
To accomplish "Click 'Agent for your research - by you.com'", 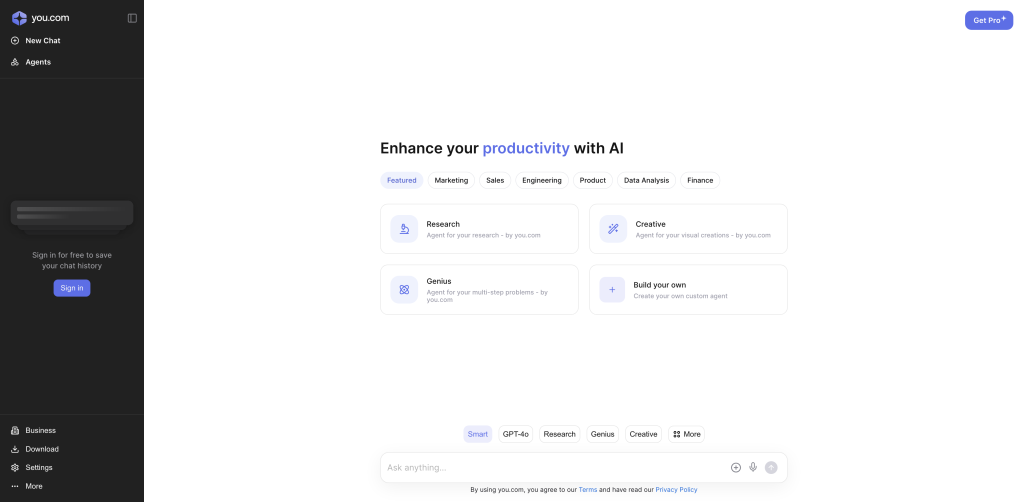I will (483, 235).
